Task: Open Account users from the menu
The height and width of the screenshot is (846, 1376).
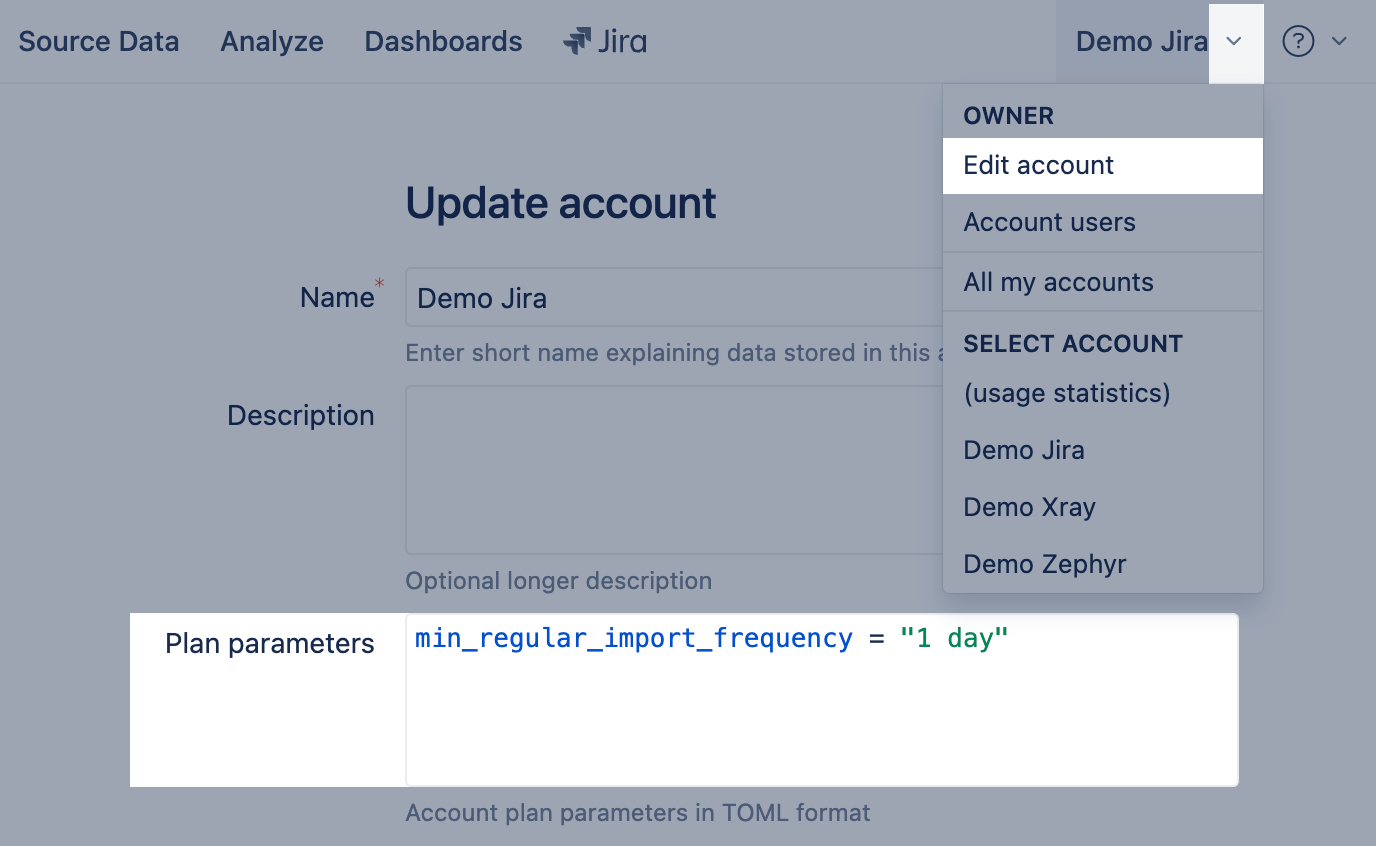Action: coord(1049,223)
